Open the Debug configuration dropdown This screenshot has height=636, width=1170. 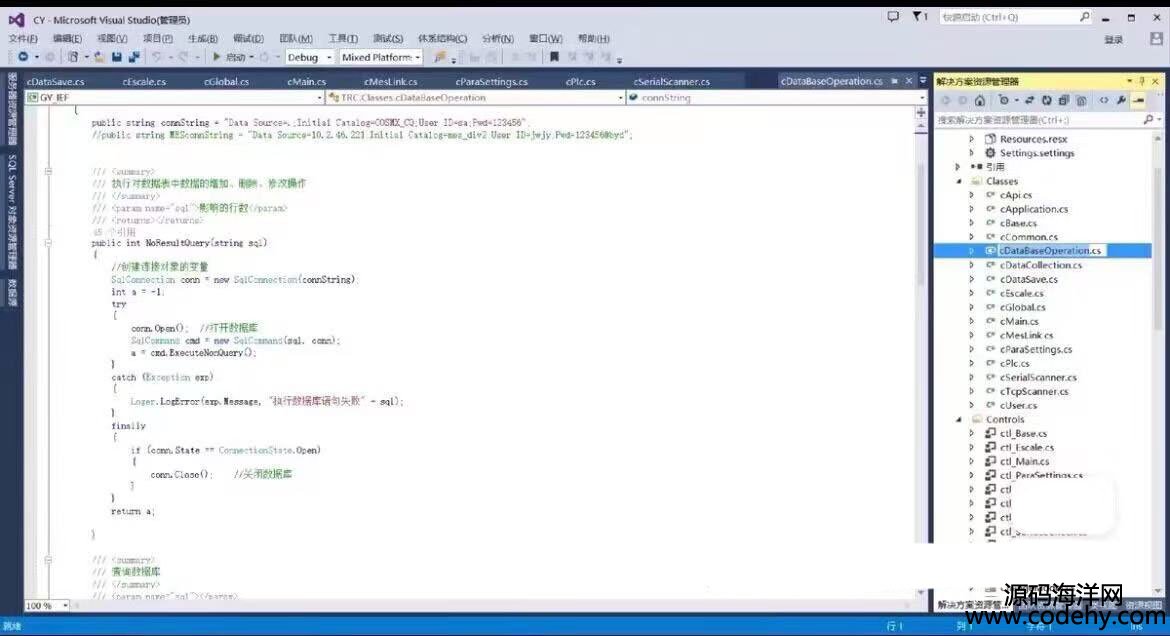(310, 57)
